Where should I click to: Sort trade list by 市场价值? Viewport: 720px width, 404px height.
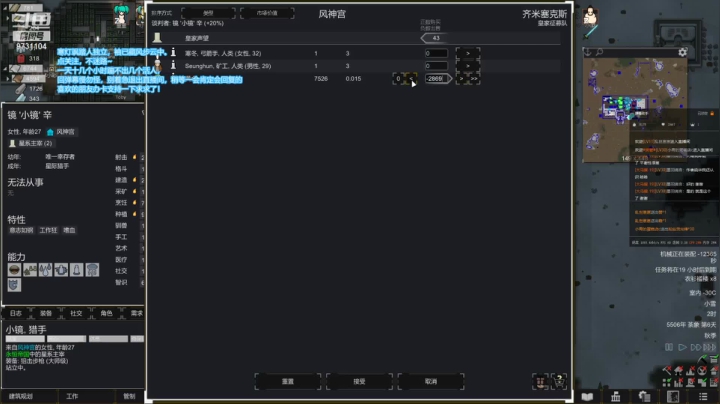point(267,13)
